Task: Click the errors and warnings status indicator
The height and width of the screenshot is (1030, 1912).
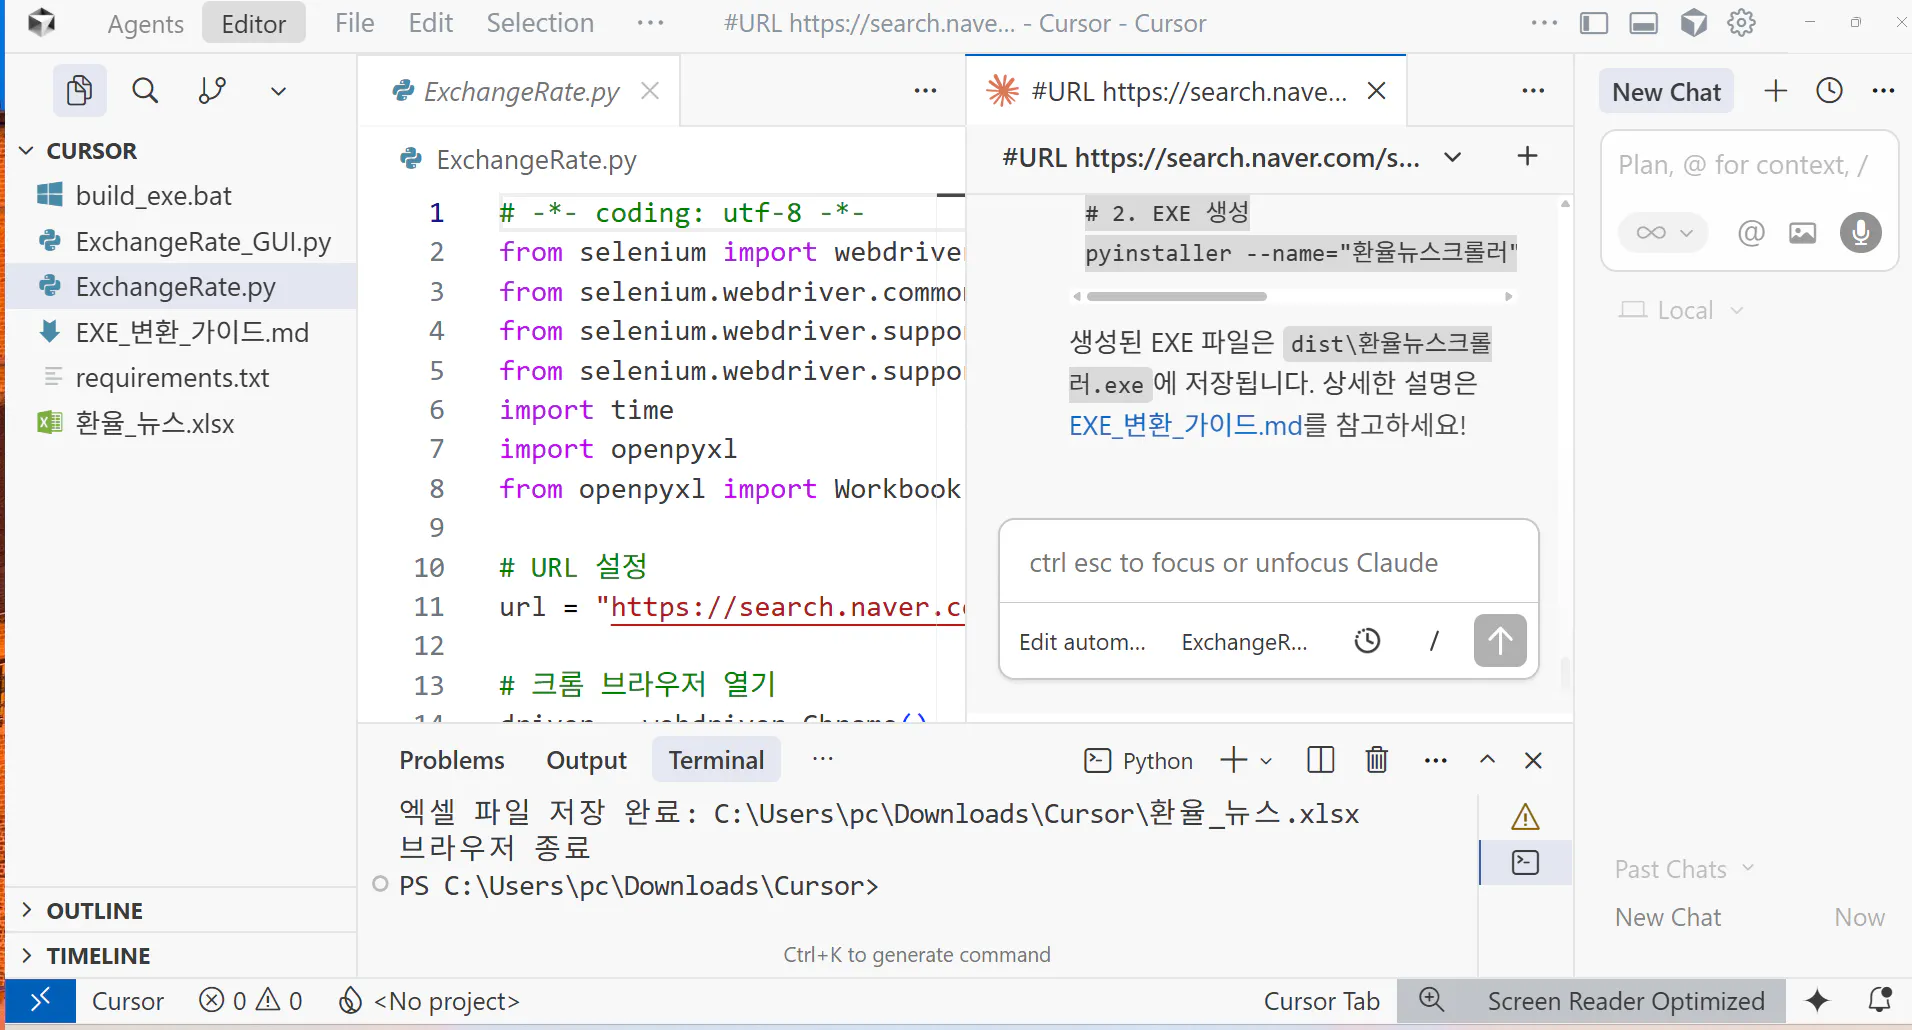Action: [250, 1001]
